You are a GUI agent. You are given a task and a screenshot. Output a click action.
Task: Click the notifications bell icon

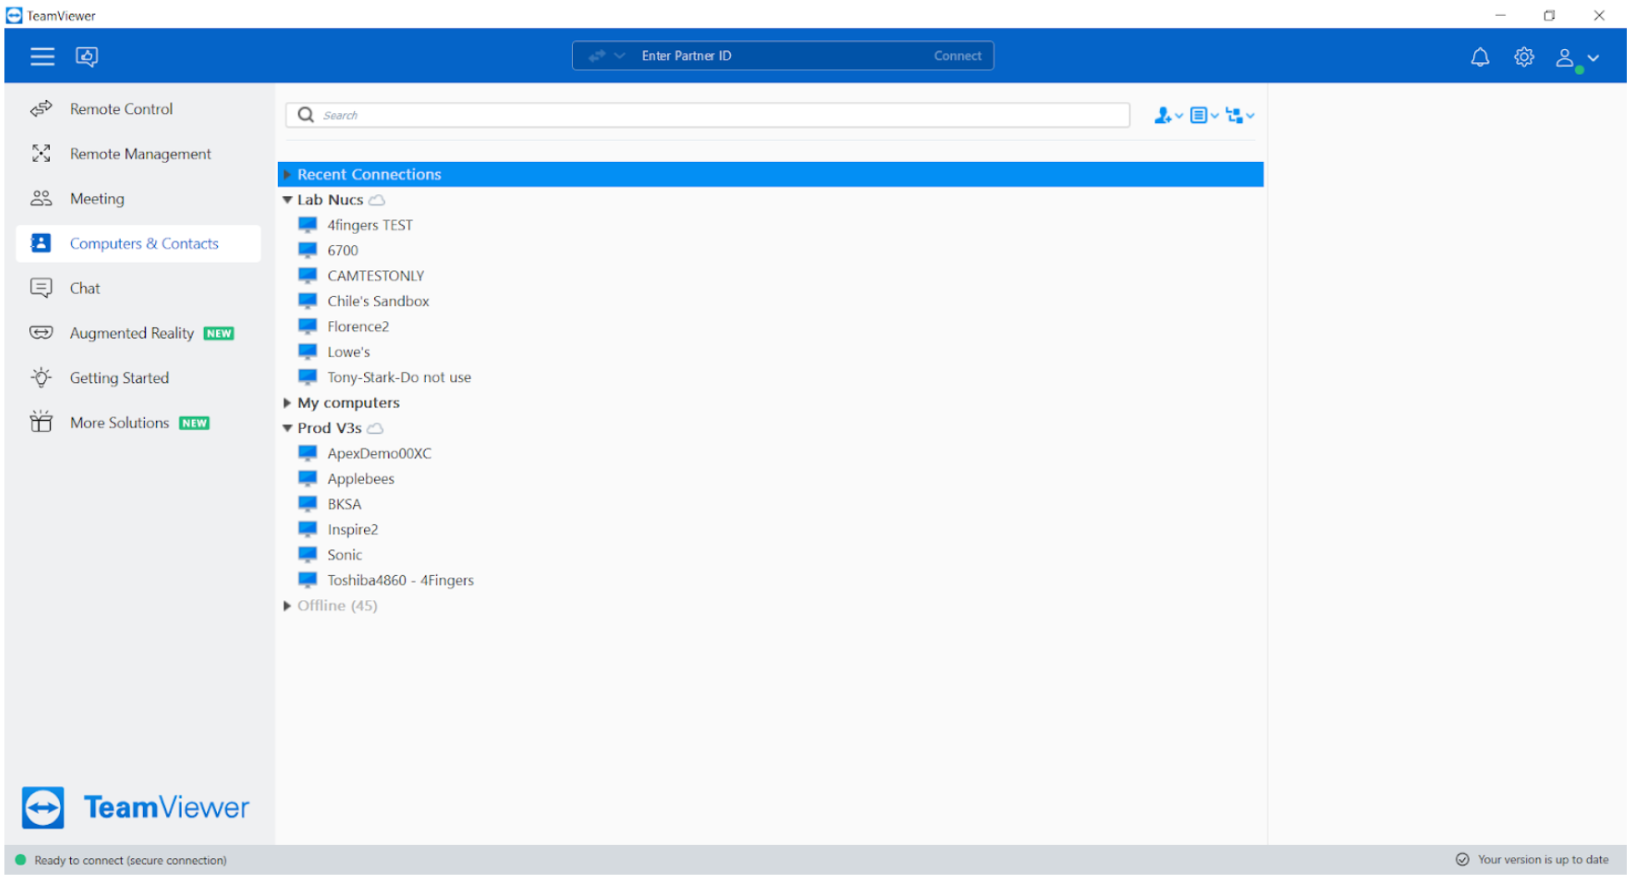coord(1479,57)
